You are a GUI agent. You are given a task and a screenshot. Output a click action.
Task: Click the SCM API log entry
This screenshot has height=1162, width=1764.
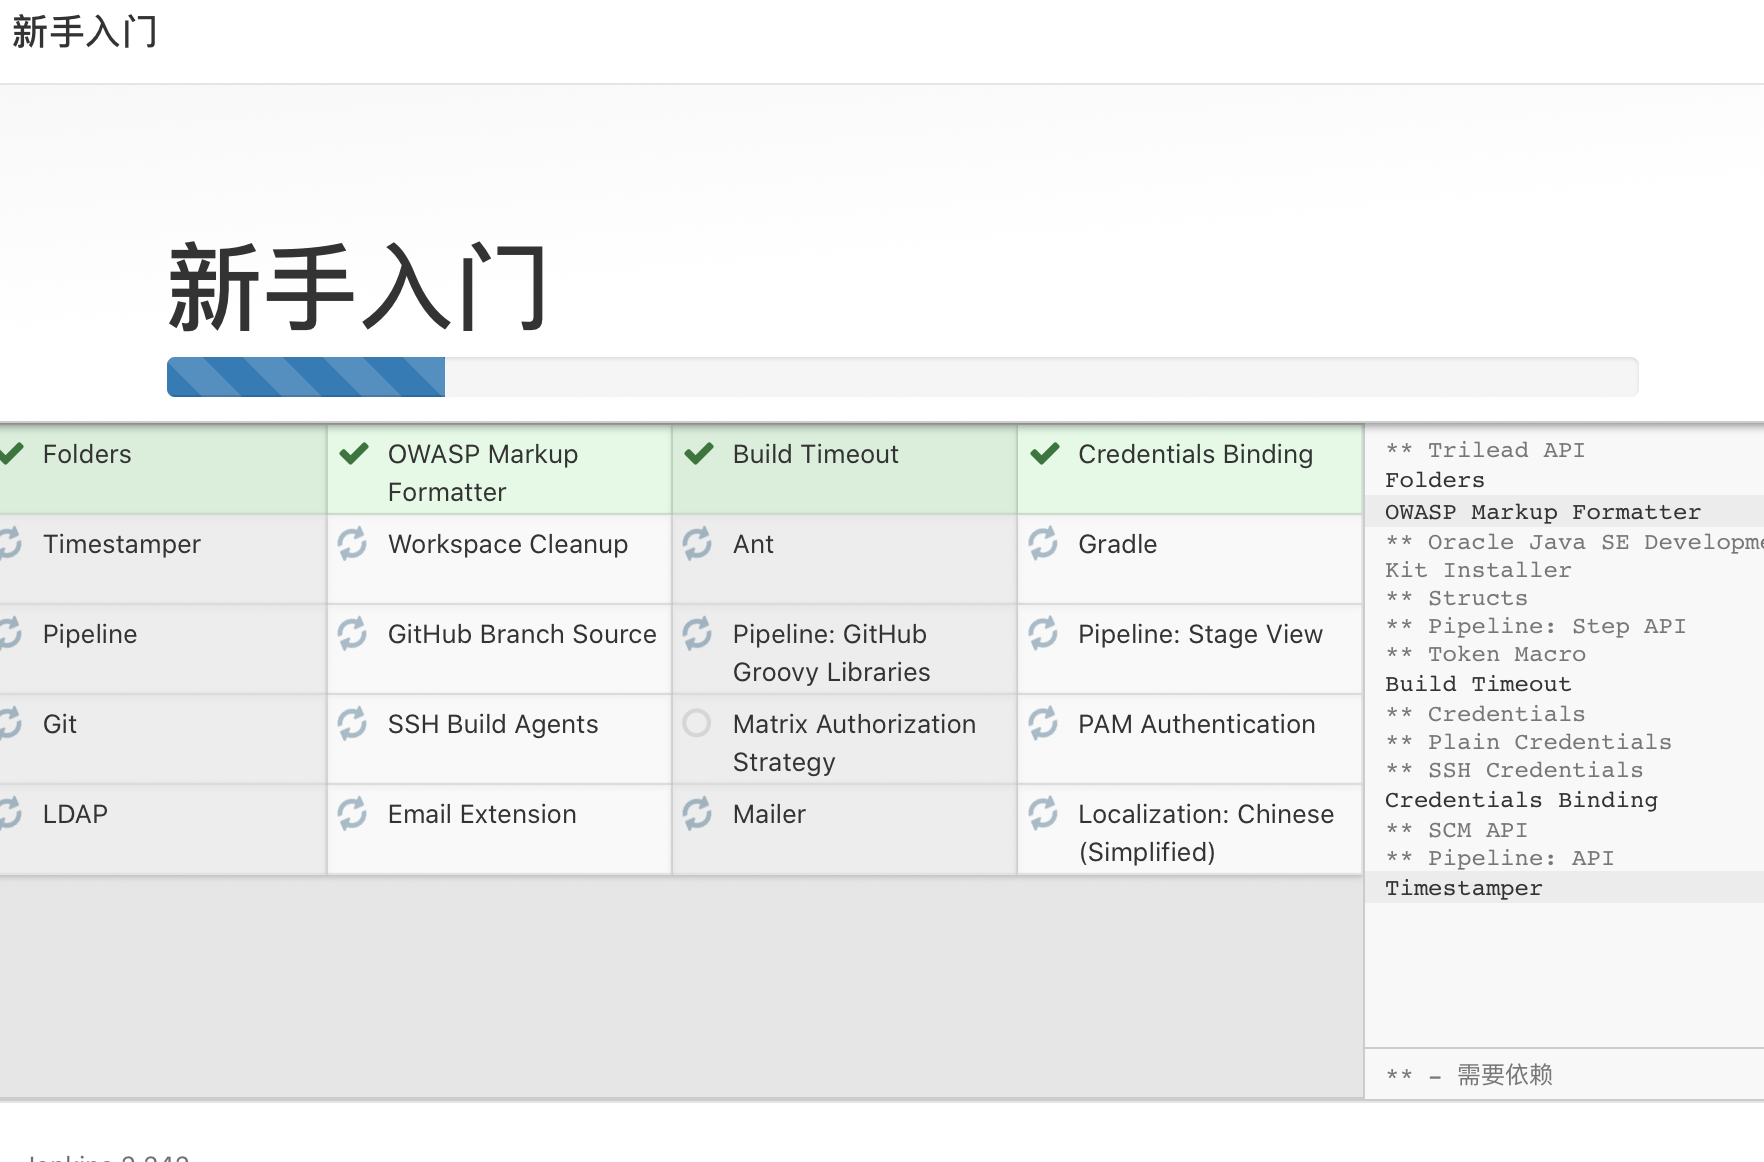(x=1456, y=830)
